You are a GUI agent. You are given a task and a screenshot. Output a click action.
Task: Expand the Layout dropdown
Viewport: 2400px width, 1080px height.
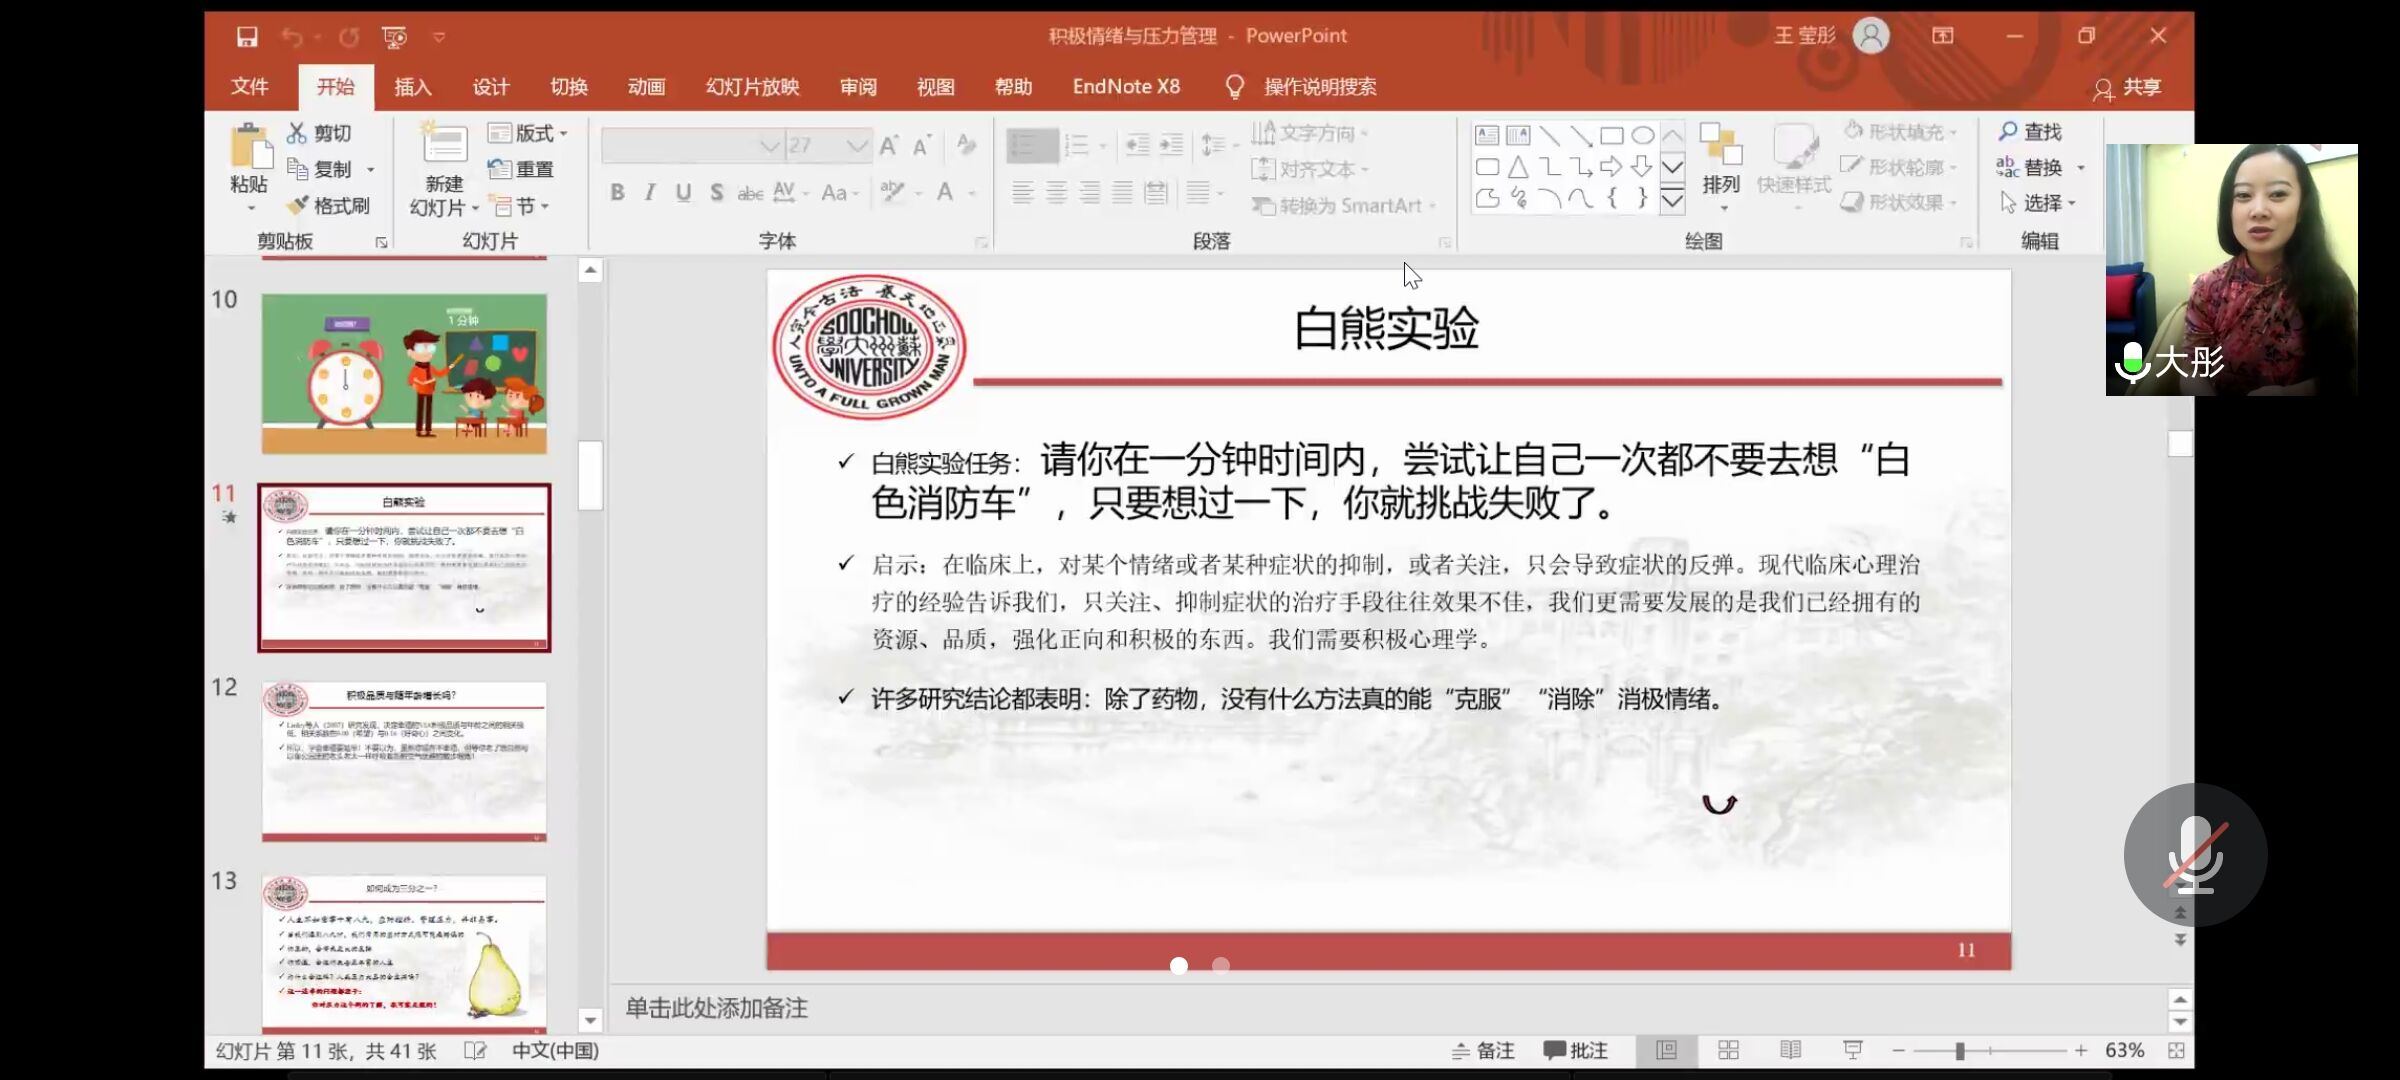[x=529, y=133]
